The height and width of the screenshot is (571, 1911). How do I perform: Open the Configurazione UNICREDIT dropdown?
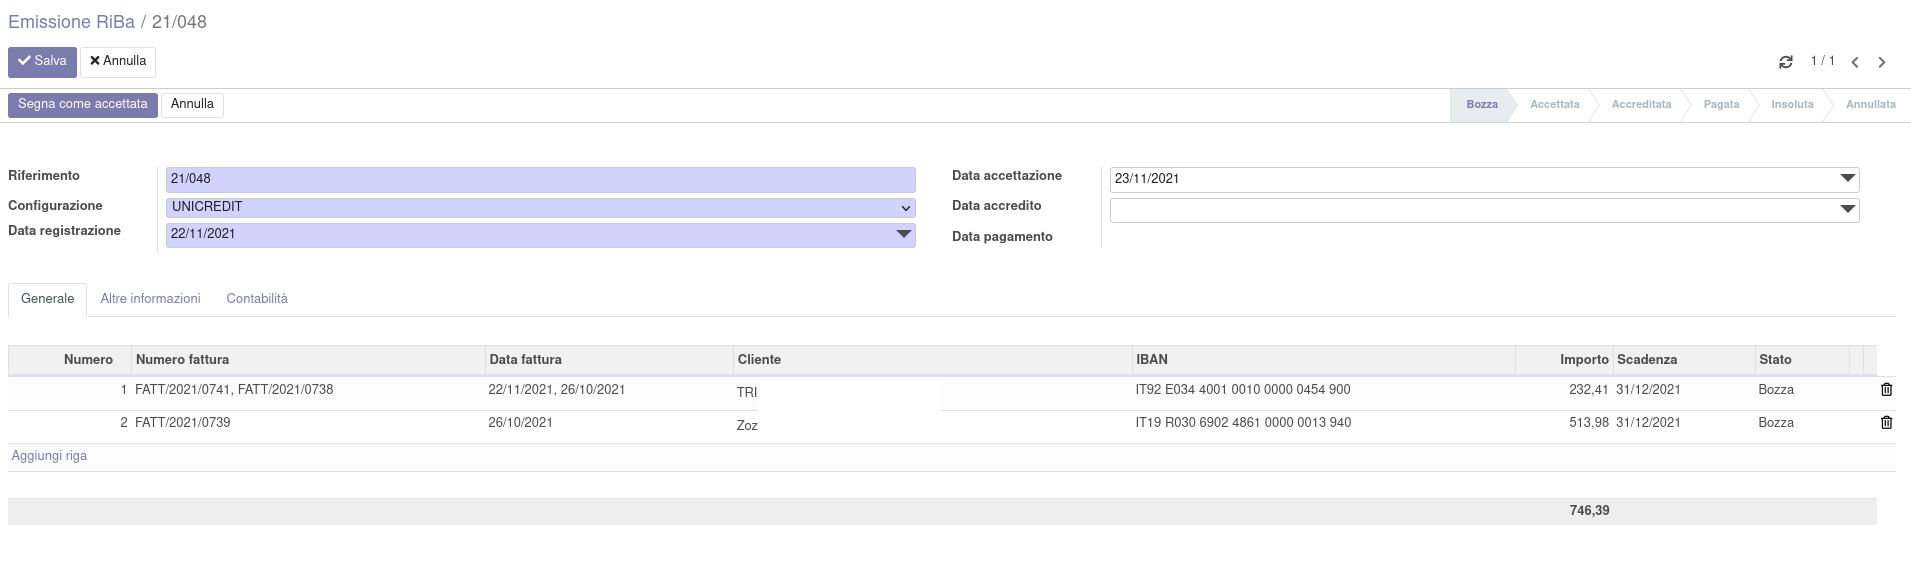pyautogui.click(x=540, y=208)
